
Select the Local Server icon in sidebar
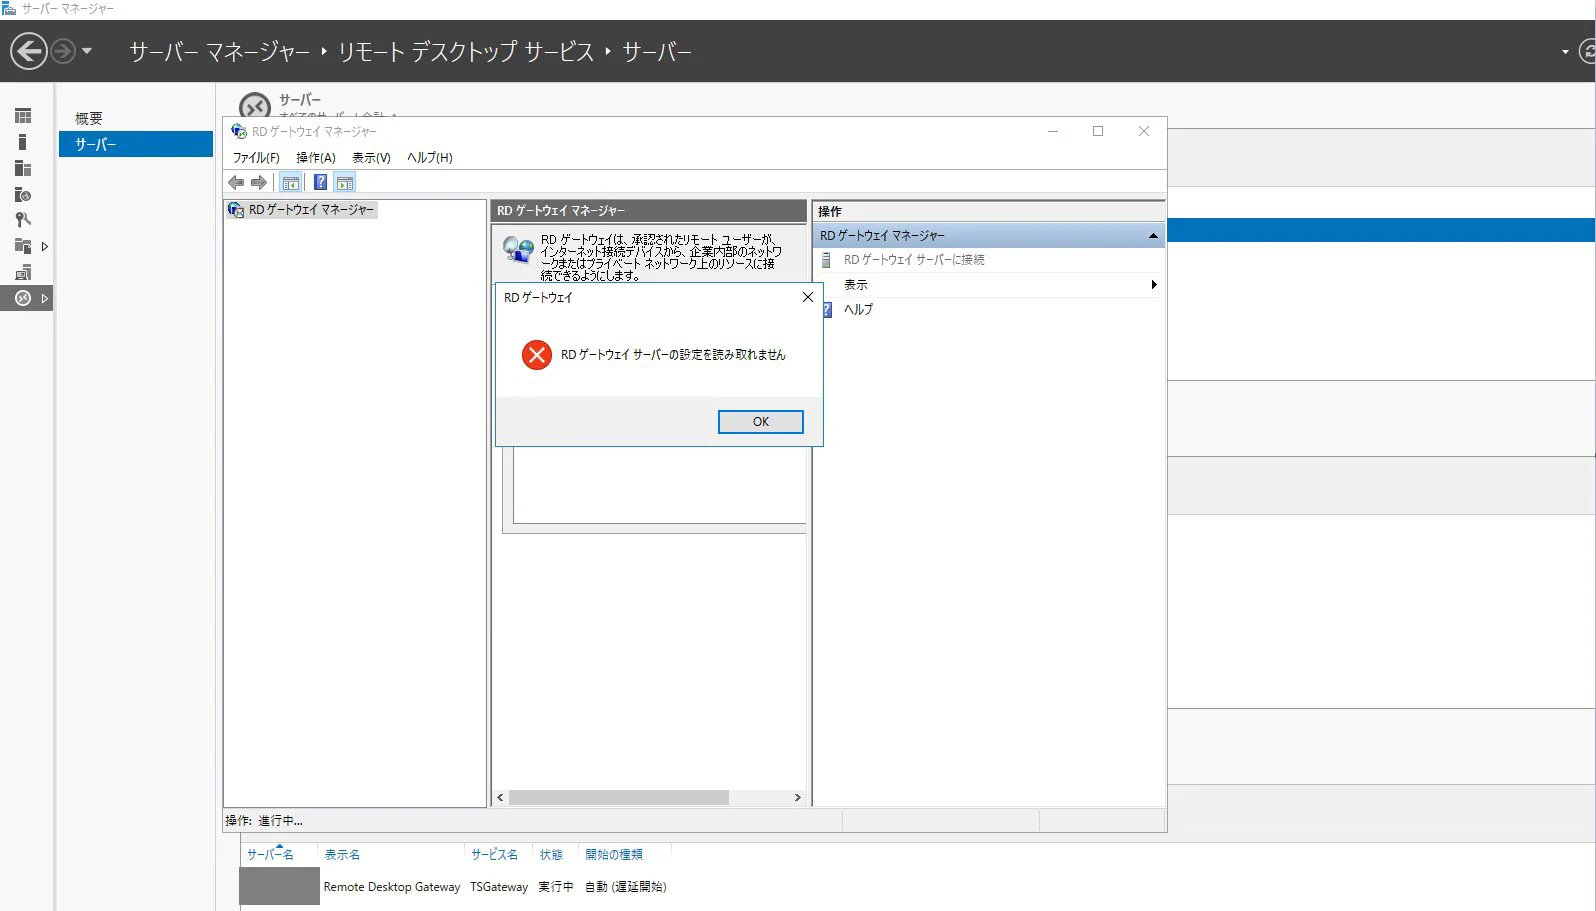[x=23, y=142]
